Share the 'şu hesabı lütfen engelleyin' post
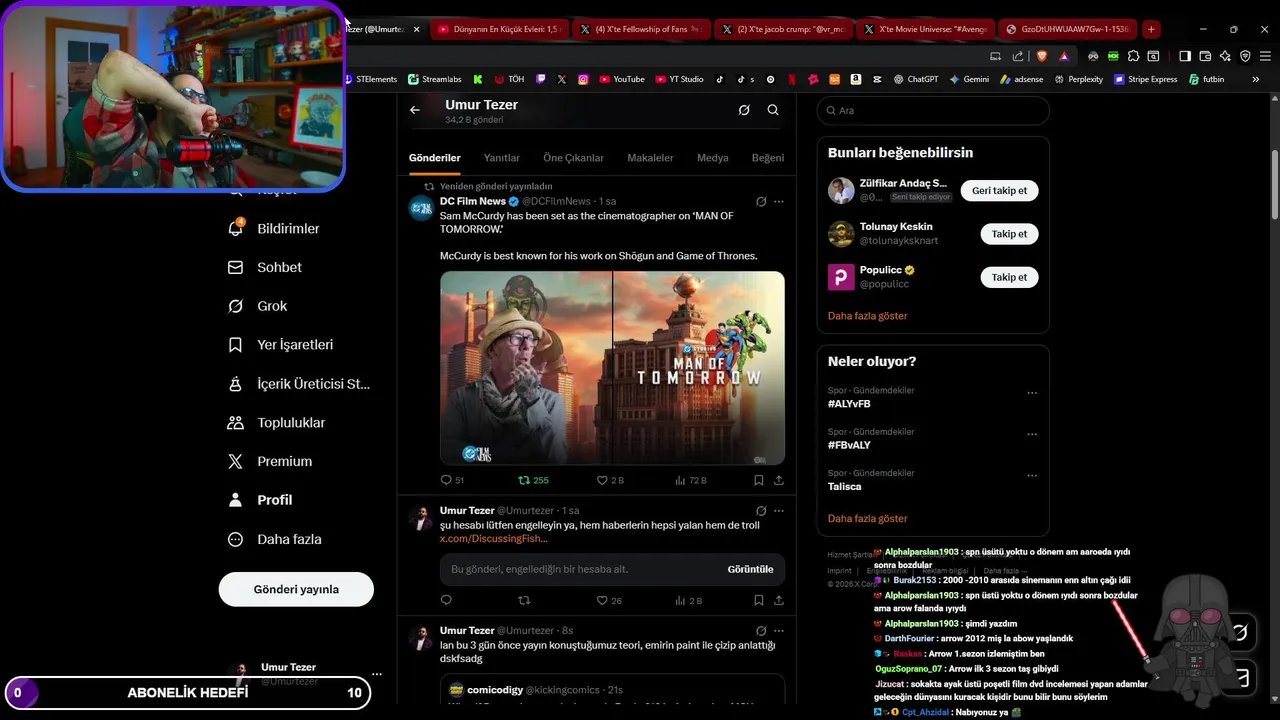The image size is (1280, 720). tap(779, 600)
